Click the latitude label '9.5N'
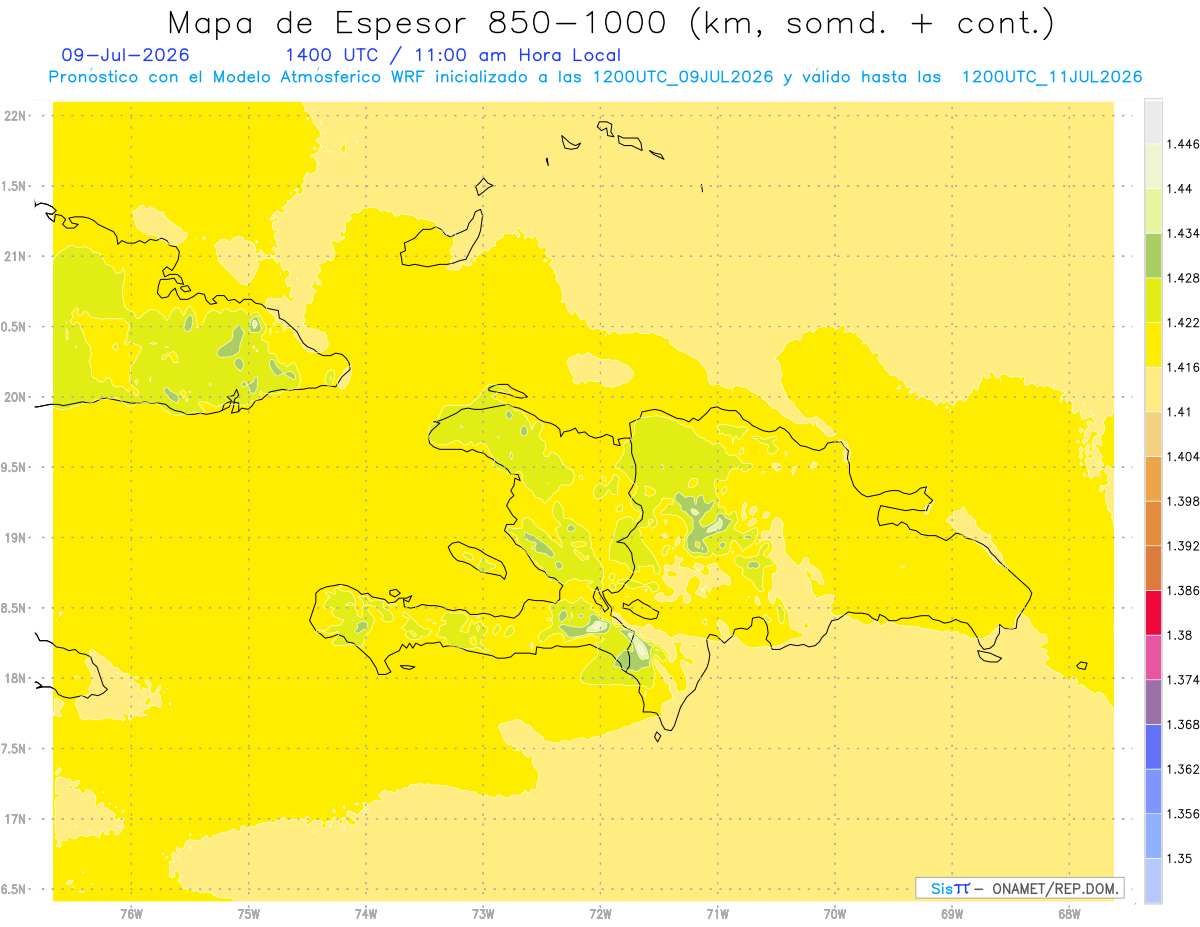1200x927 pixels. [14, 468]
